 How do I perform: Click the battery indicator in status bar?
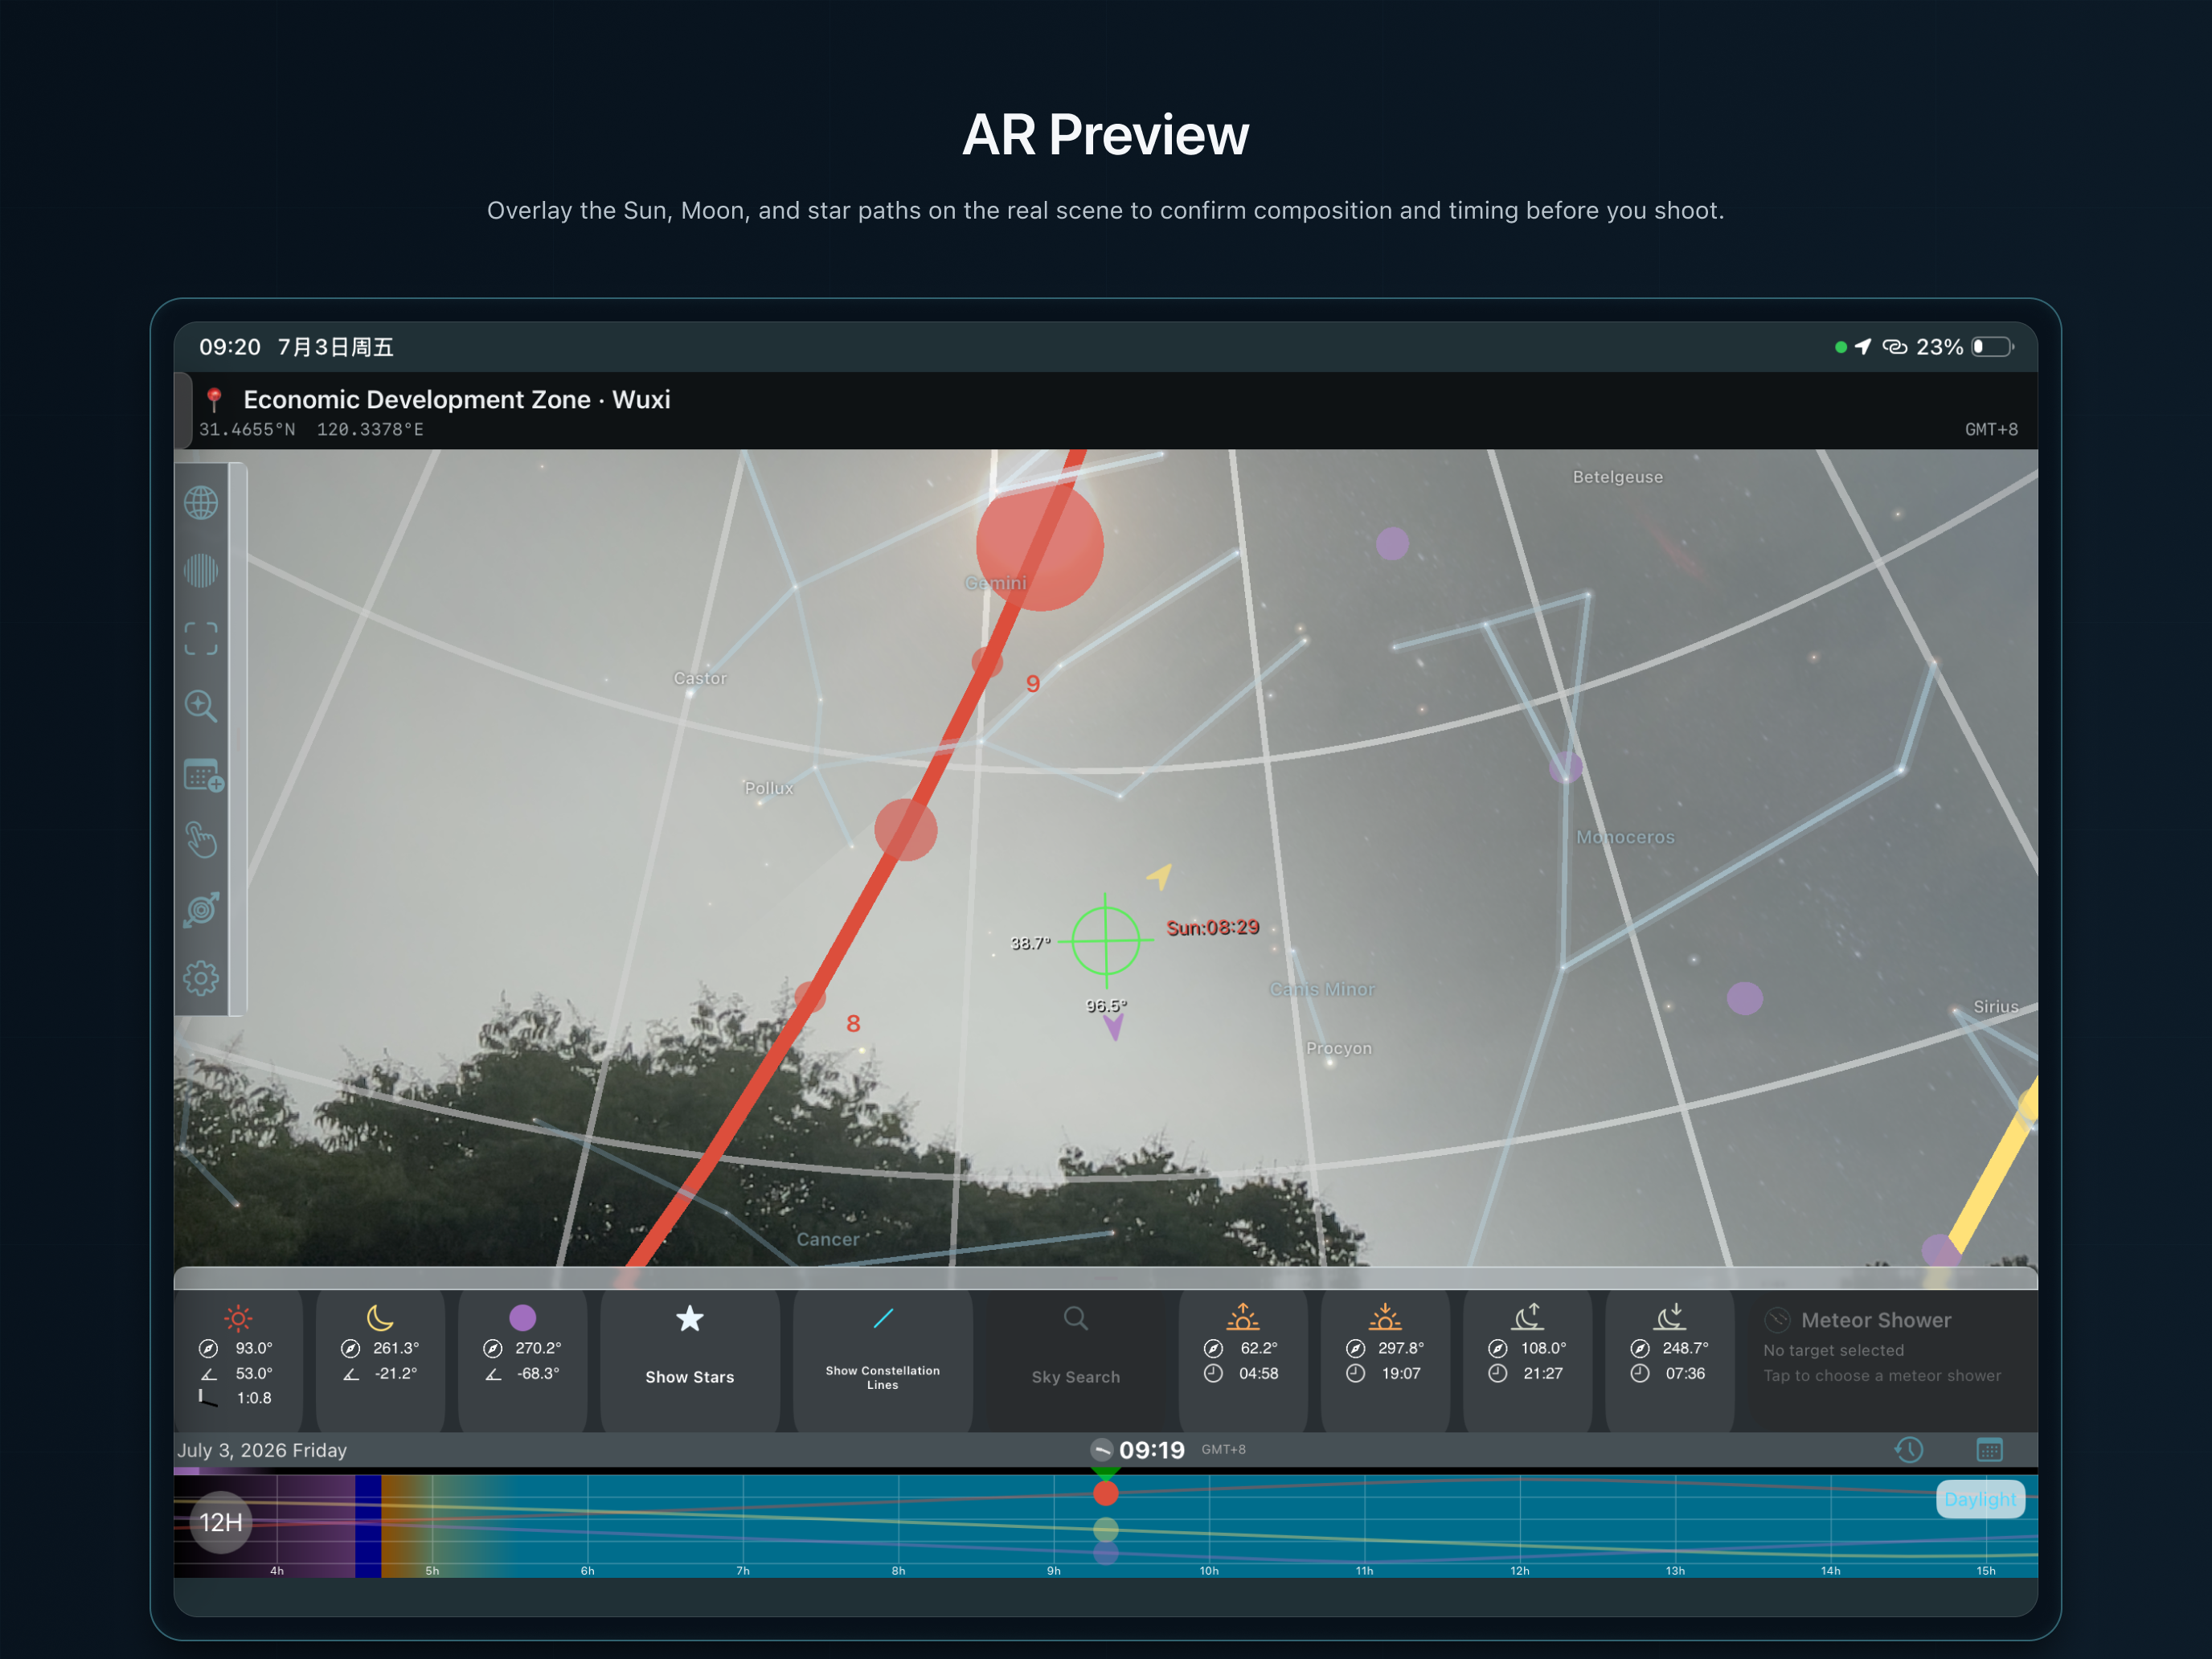pos(1993,347)
